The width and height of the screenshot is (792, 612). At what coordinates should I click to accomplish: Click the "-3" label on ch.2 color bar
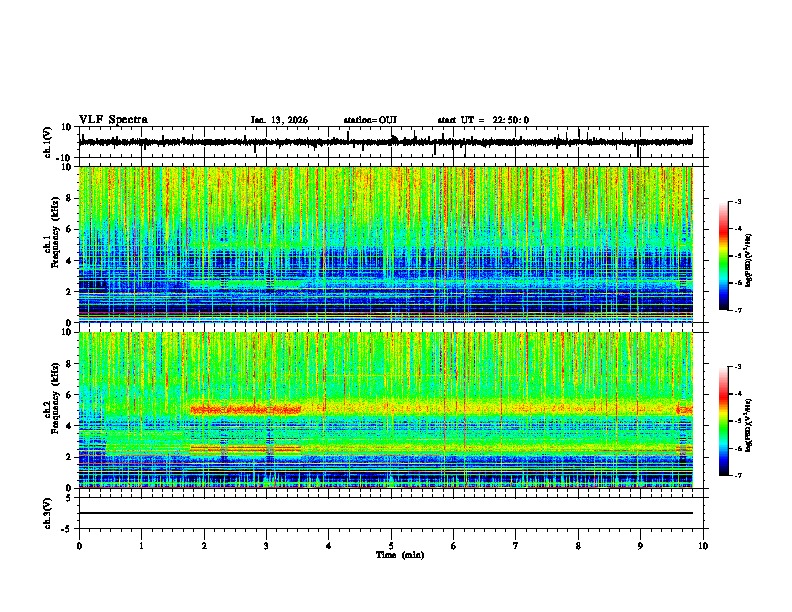click(737, 367)
